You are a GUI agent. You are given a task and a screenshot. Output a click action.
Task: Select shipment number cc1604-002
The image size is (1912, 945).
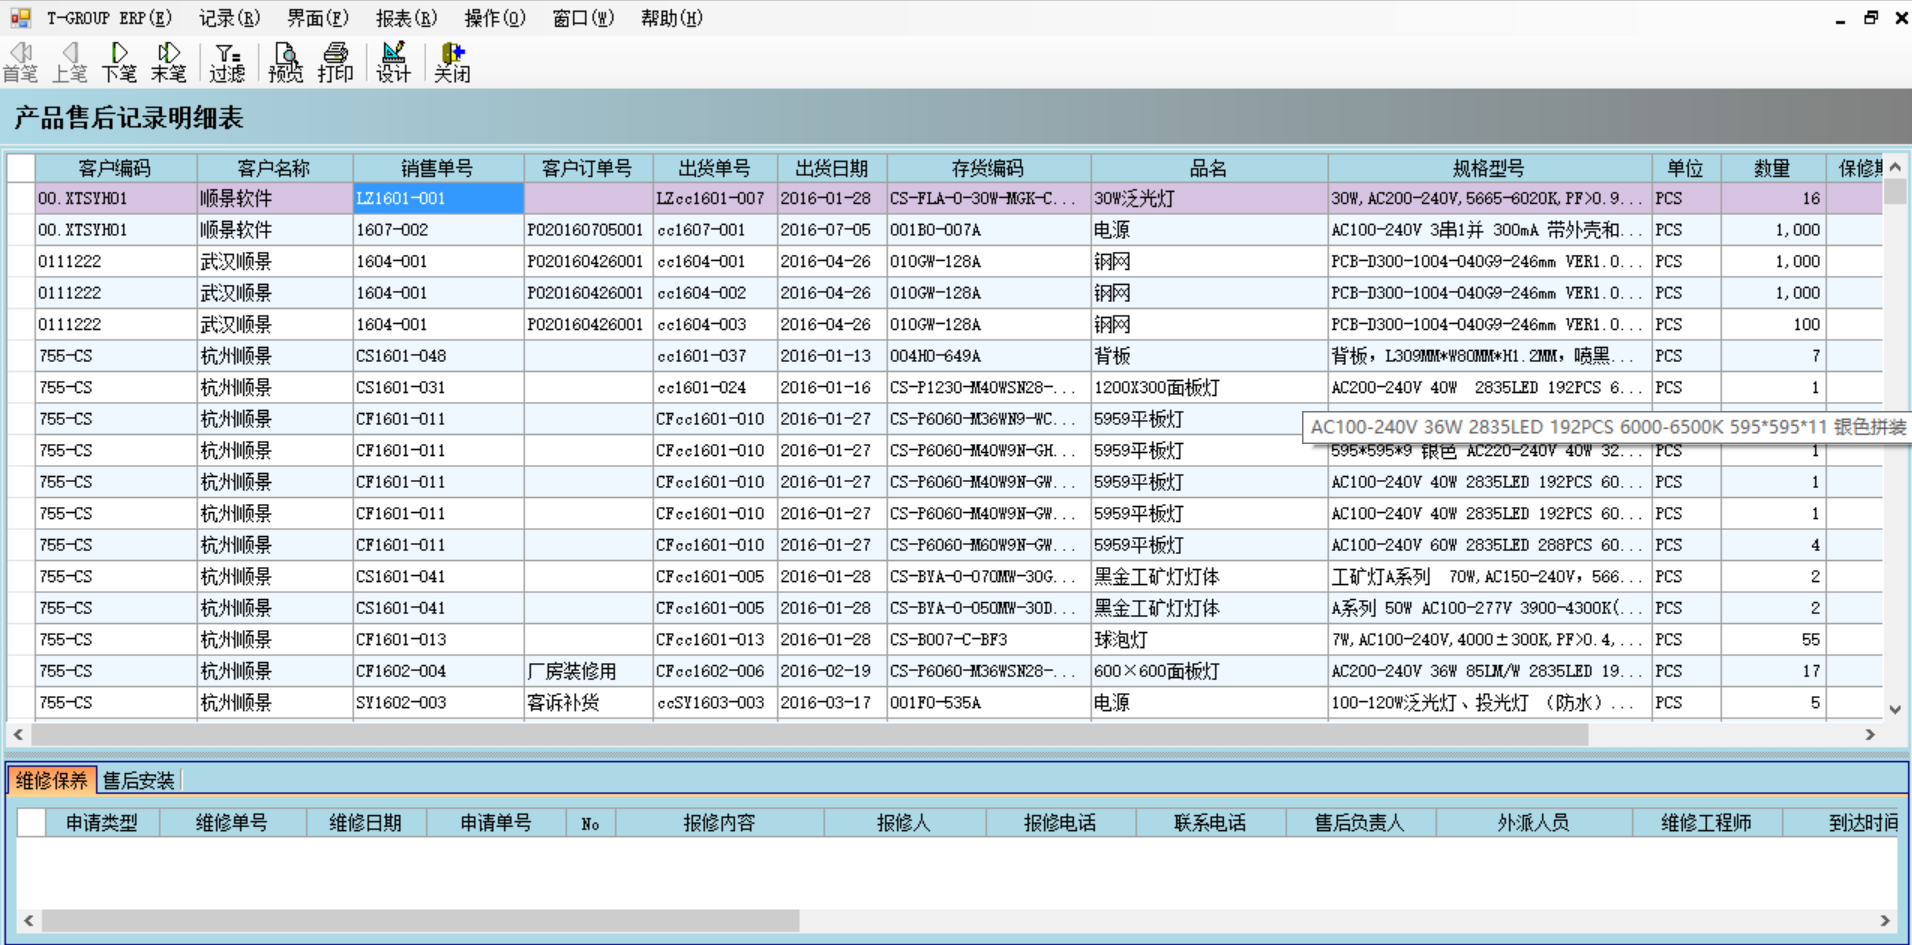point(714,293)
